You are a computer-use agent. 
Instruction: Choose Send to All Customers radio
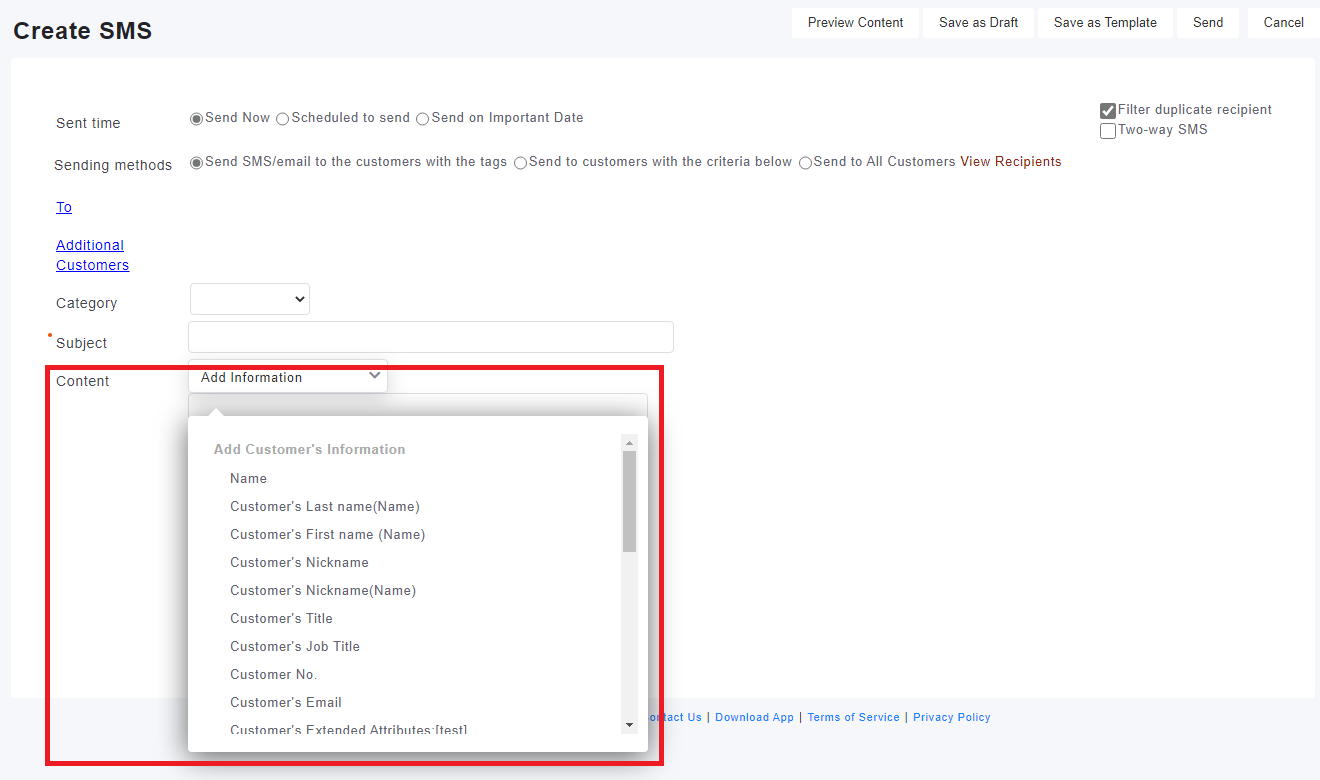pos(806,163)
